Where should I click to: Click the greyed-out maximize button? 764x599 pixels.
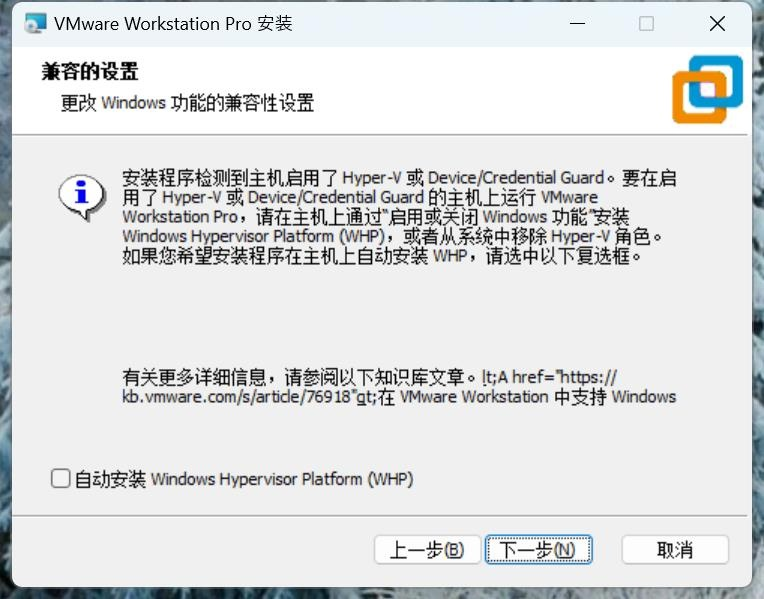click(646, 23)
